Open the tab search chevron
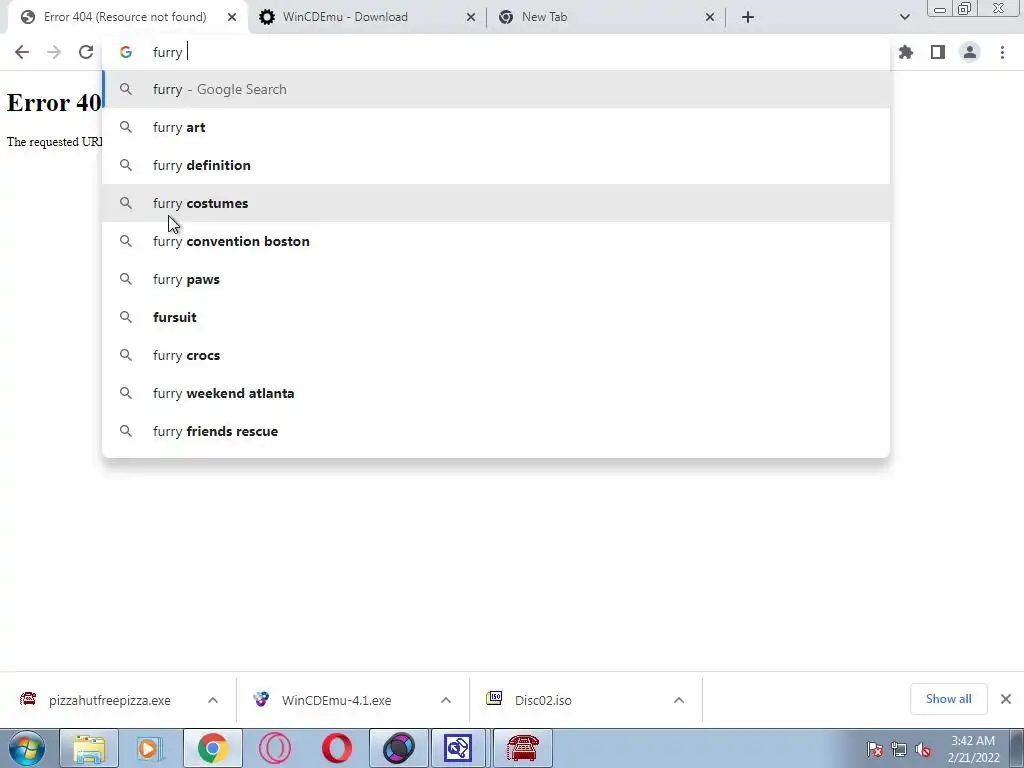Screen dimensions: 1024x768 (x=904, y=17)
